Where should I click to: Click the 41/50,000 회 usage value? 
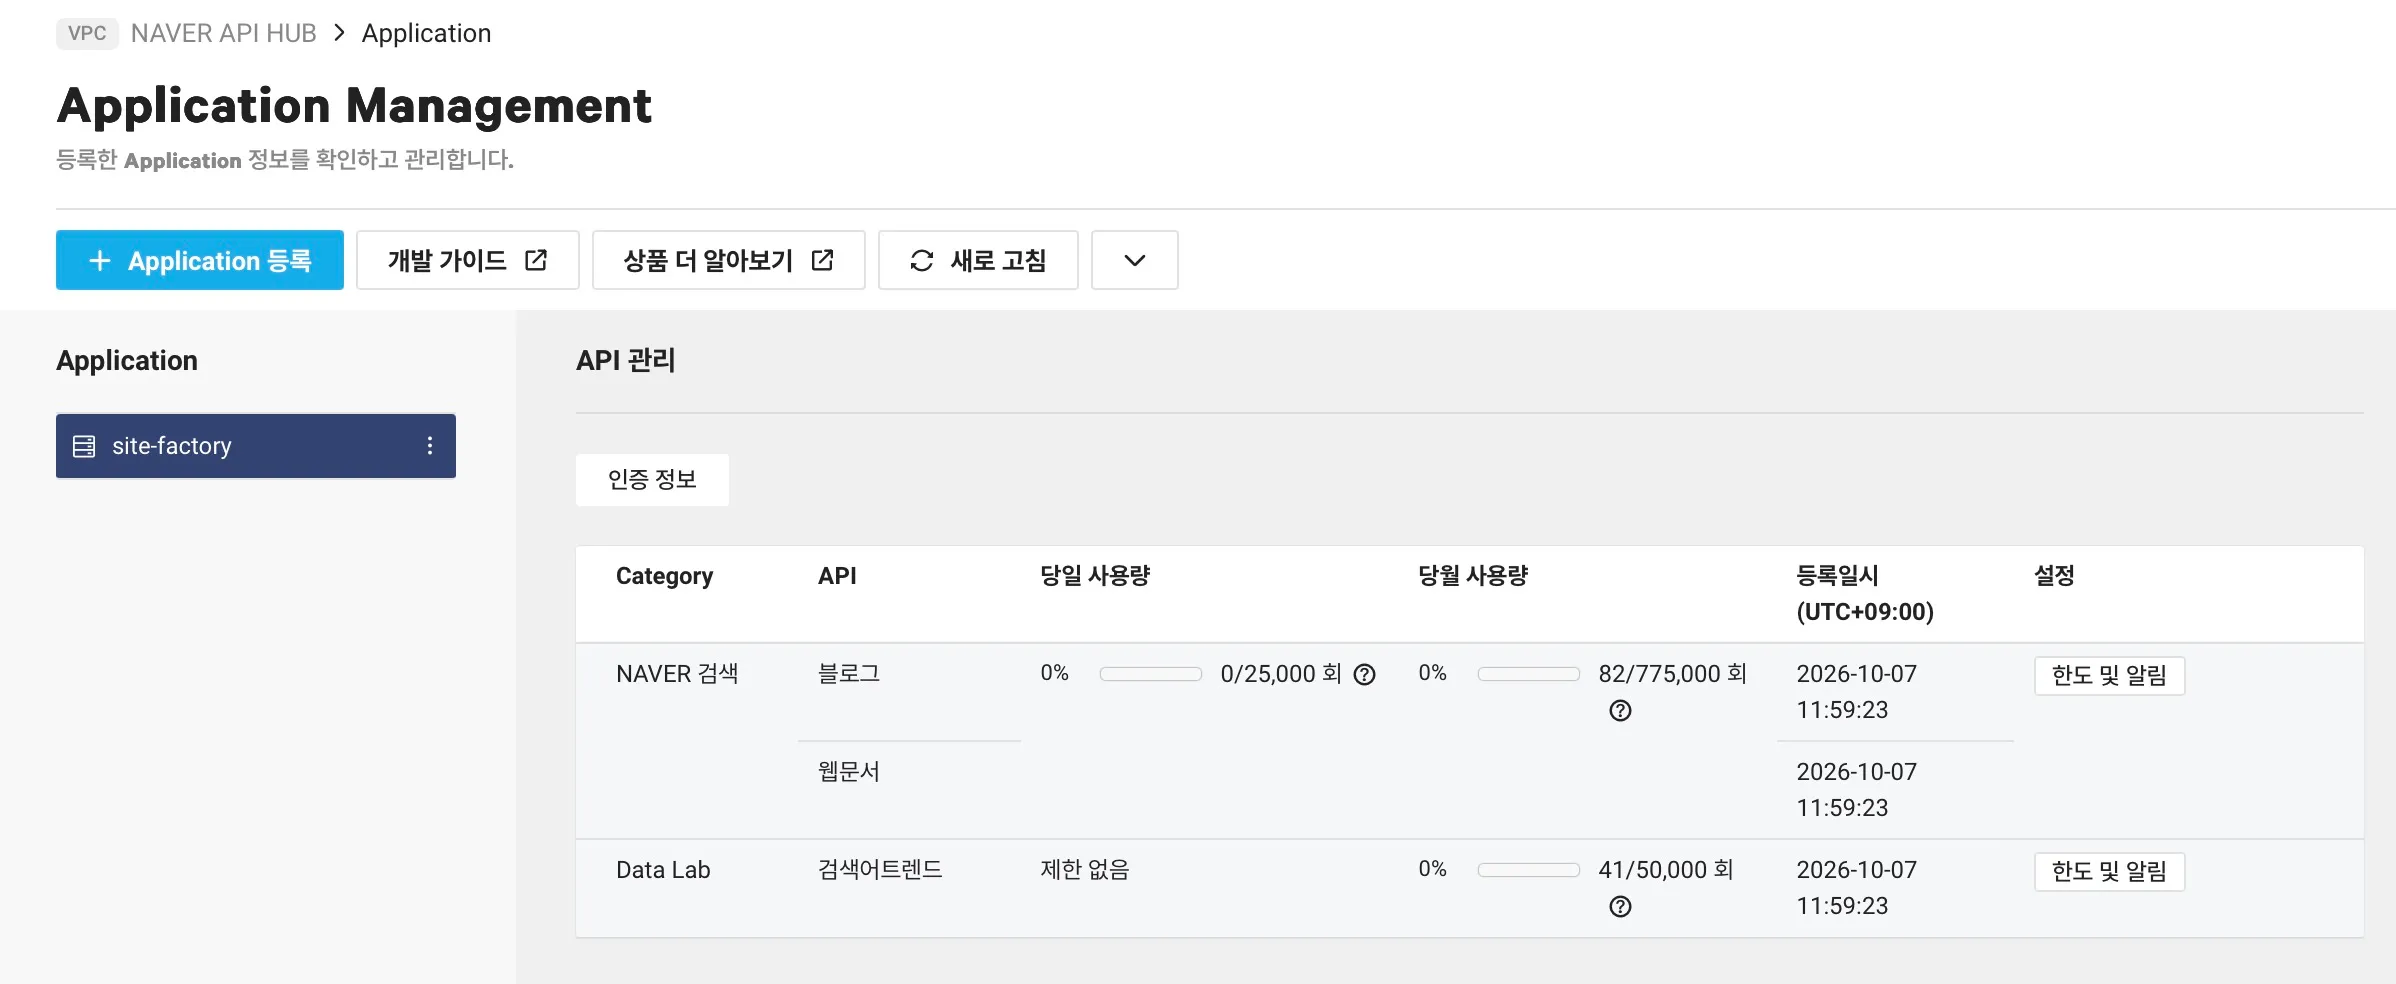coord(1666,870)
